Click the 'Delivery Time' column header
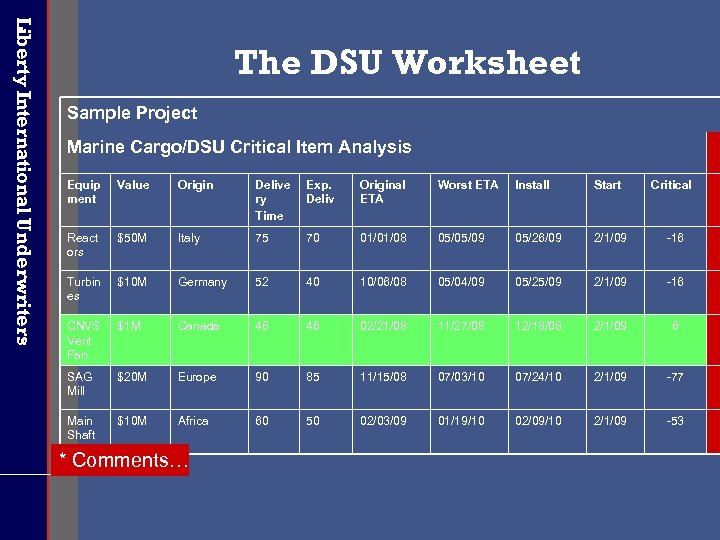This screenshot has width=720, height=540. pos(274,200)
